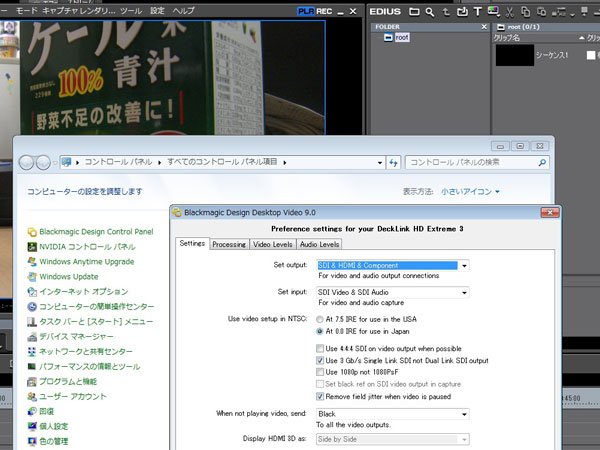Open 個人設定 control panel item
This screenshot has width=600, height=450.
48,426
